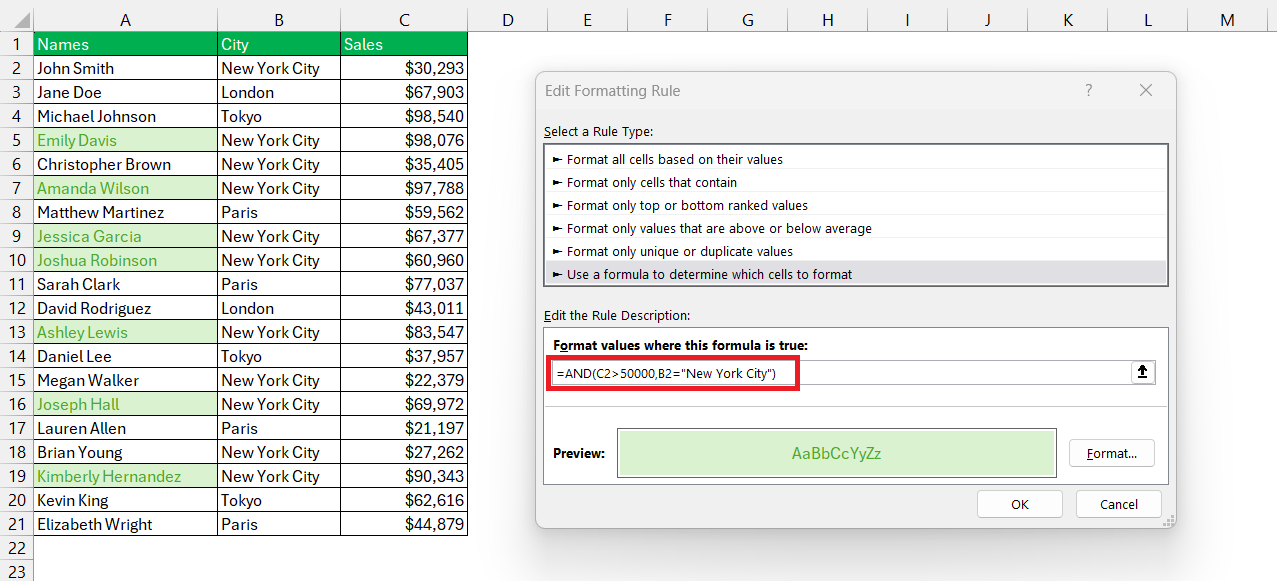Select the highlighted cell Ashley Lewis
Viewport: 1277px width, 581px height.
click(x=125, y=332)
